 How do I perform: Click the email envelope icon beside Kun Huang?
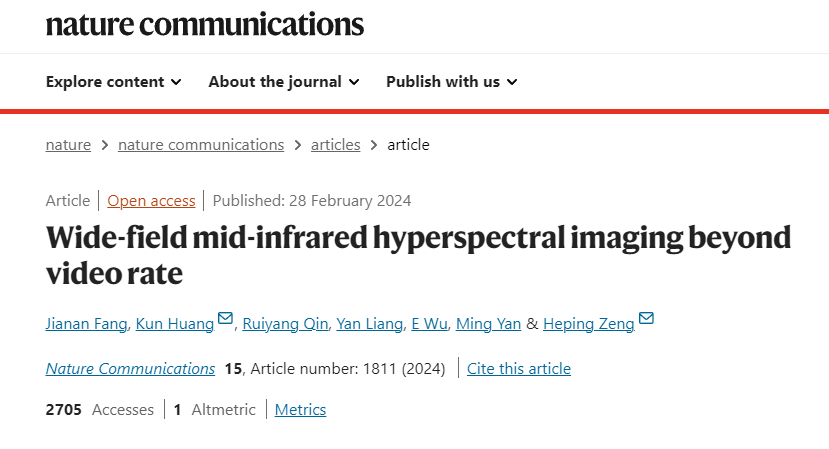point(225,318)
